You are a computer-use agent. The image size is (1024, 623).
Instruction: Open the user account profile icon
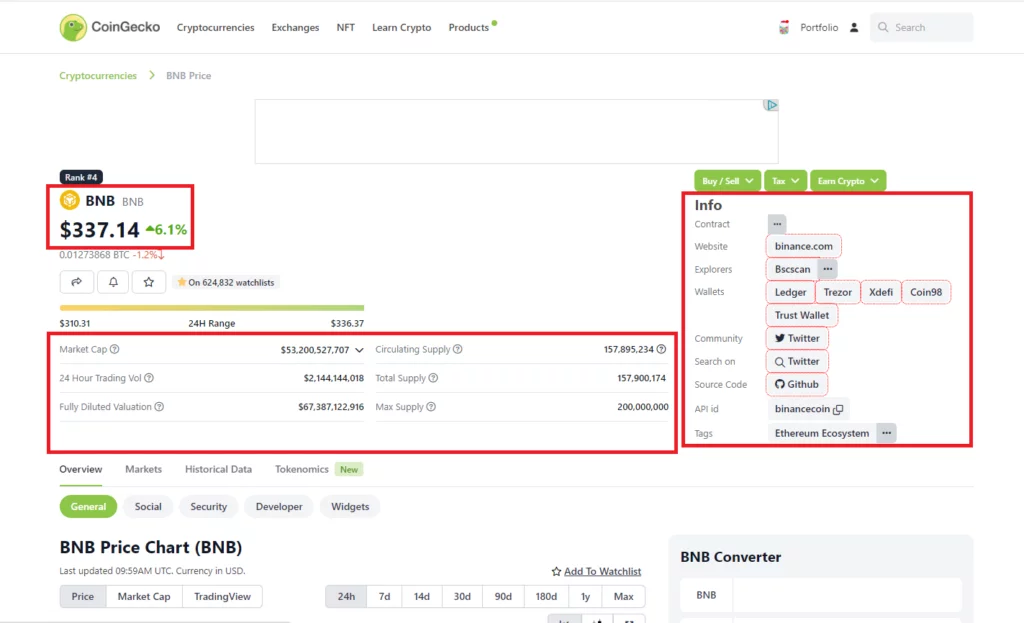[x=854, y=28]
